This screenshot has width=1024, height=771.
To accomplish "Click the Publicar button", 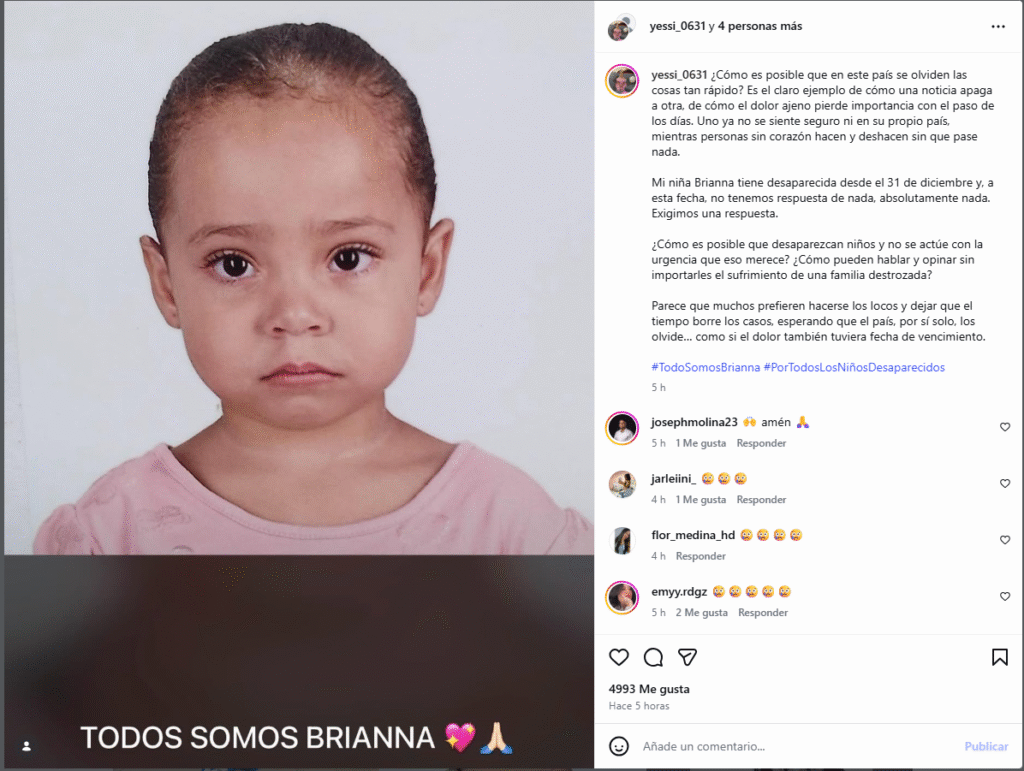I will point(986,746).
